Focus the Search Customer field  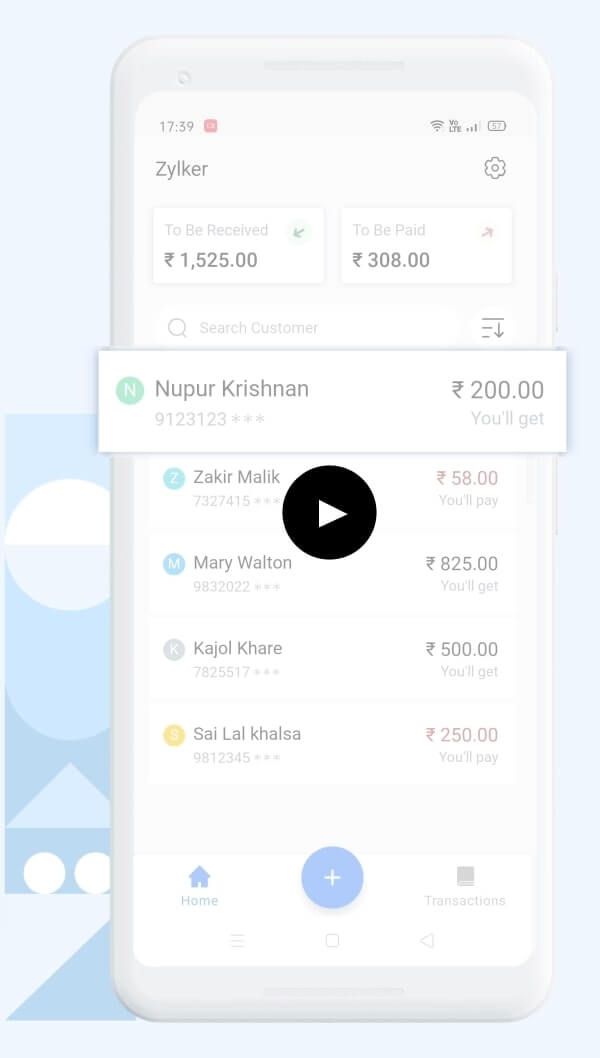click(307, 328)
